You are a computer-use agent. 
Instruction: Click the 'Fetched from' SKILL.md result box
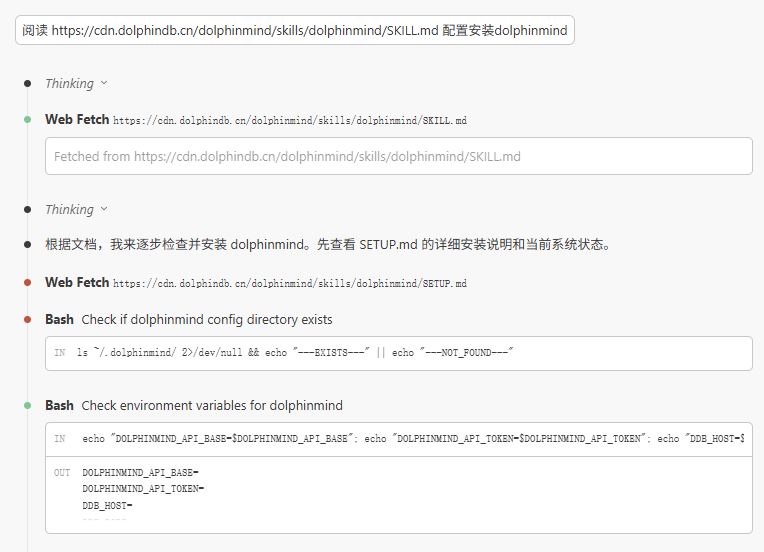pos(399,156)
